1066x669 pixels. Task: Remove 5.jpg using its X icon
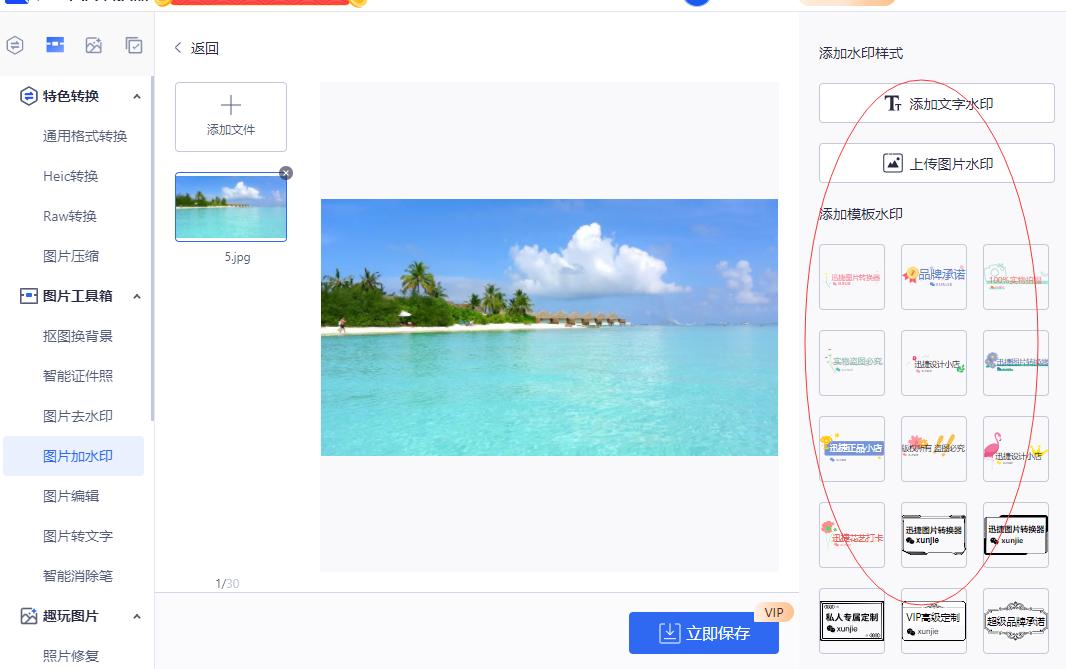(286, 172)
